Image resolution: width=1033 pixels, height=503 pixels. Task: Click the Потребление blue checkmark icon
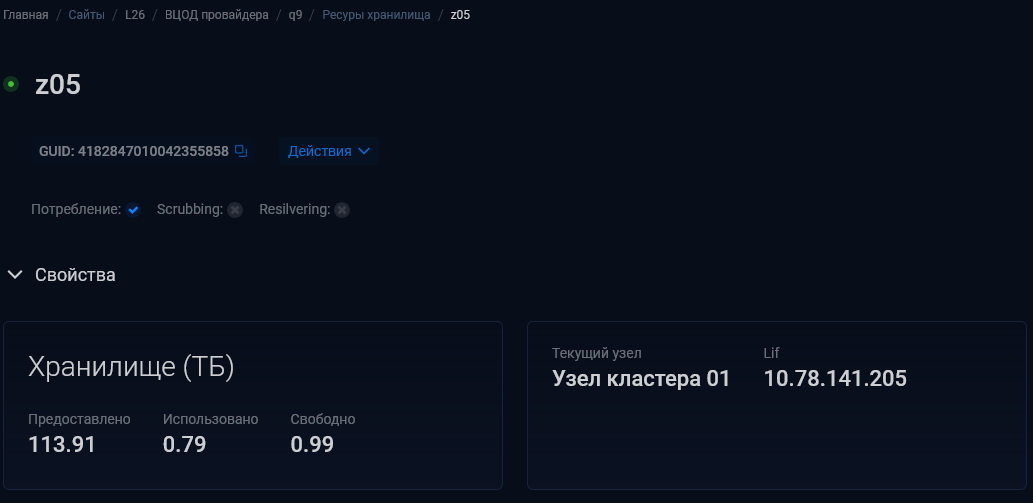click(133, 210)
